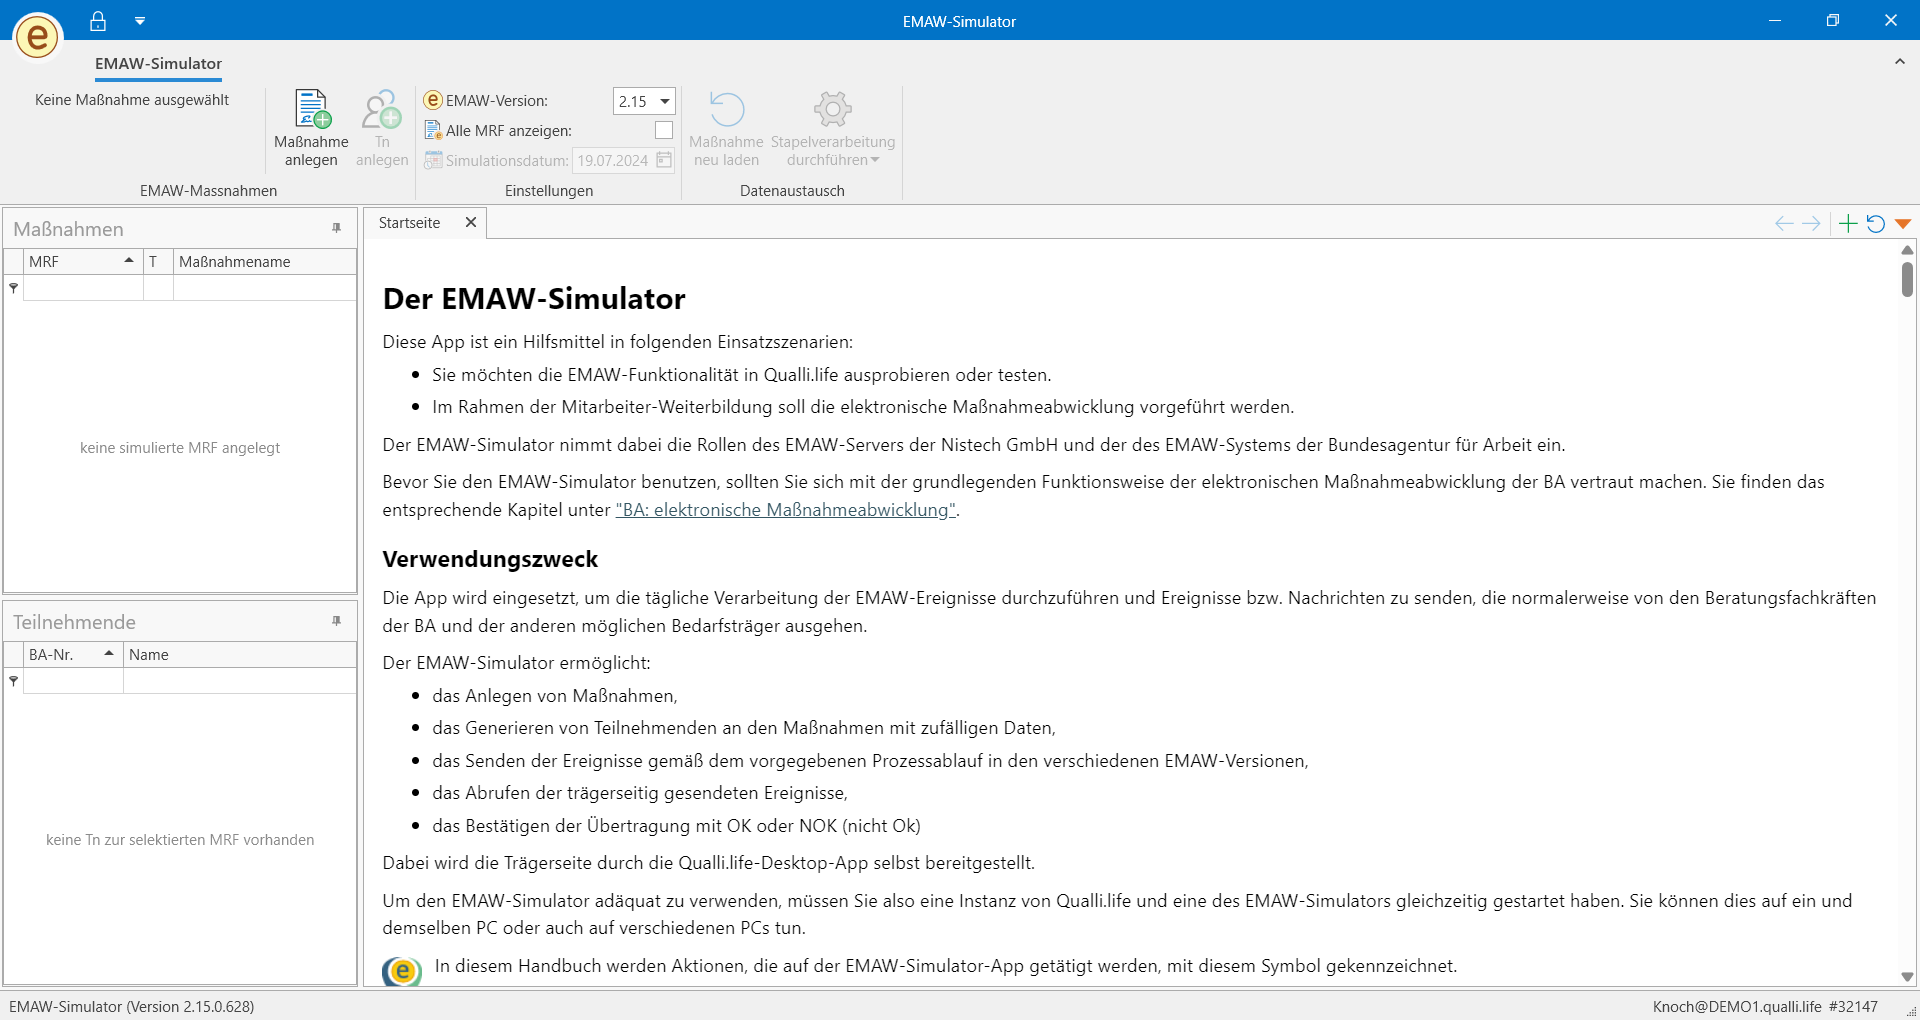The image size is (1920, 1020).
Task: Click the vertical scrollbar thumb
Action: click(x=1908, y=279)
